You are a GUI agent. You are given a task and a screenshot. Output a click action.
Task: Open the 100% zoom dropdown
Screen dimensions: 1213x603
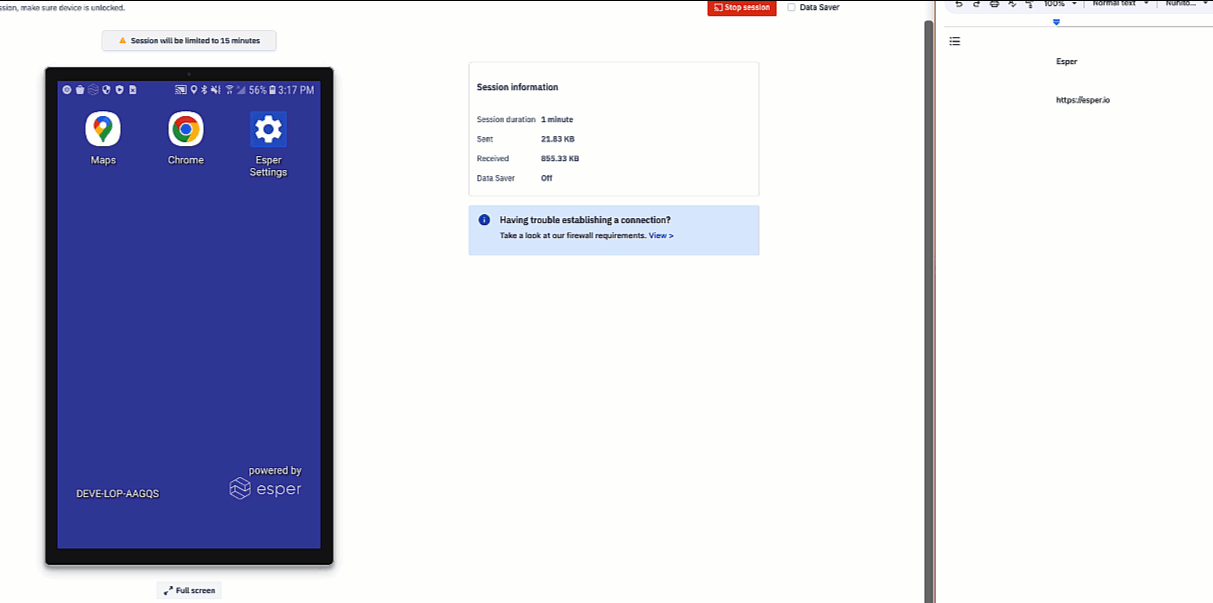tap(1060, 4)
